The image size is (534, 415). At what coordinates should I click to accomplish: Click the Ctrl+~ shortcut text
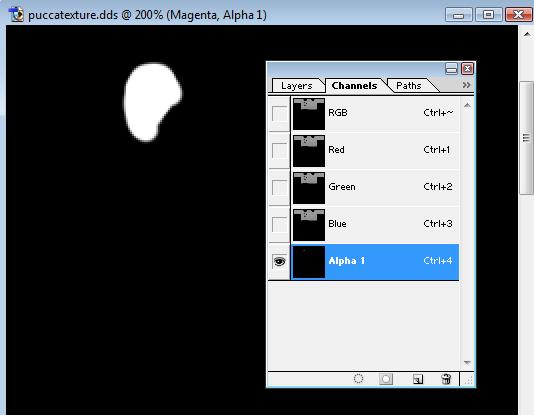click(438, 113)
